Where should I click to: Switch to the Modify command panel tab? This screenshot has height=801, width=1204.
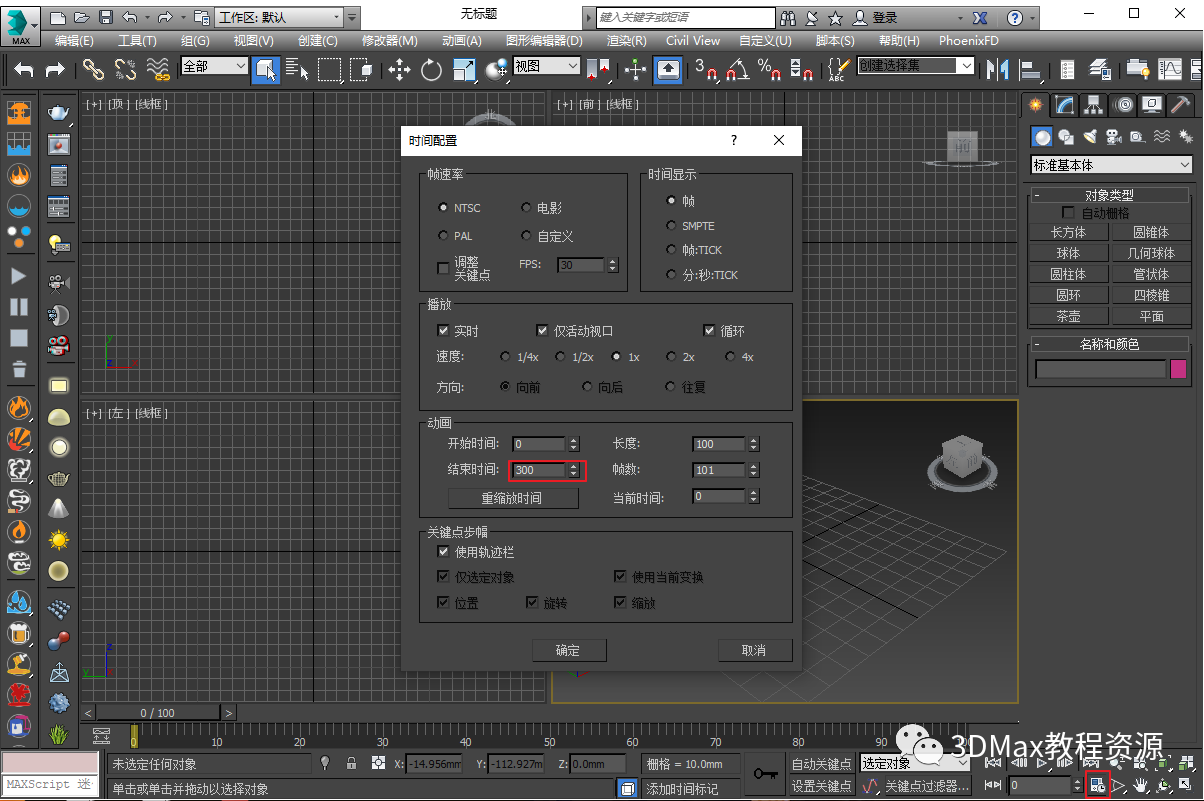point(1065,105)
